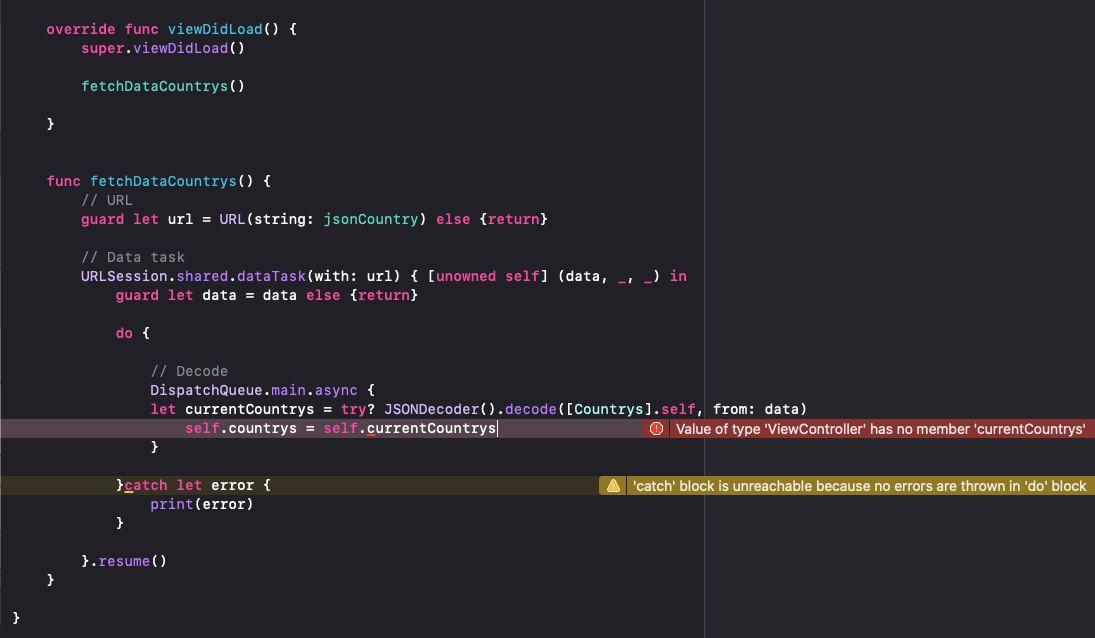The width and height of the screenshot is (1095, 638).
Task: Click 'fetchDataCountrys()' call inside viewDidLoad
Action: coord(163,86)
